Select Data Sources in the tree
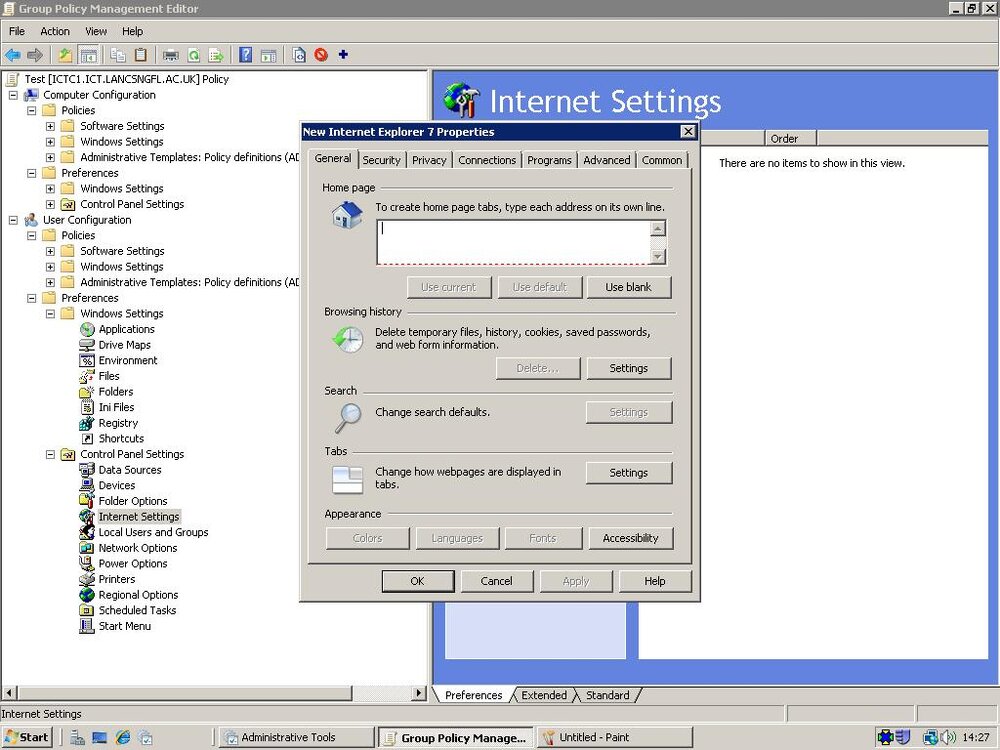The height and width of the screenshot is (750, 1000). click(129, 470)
